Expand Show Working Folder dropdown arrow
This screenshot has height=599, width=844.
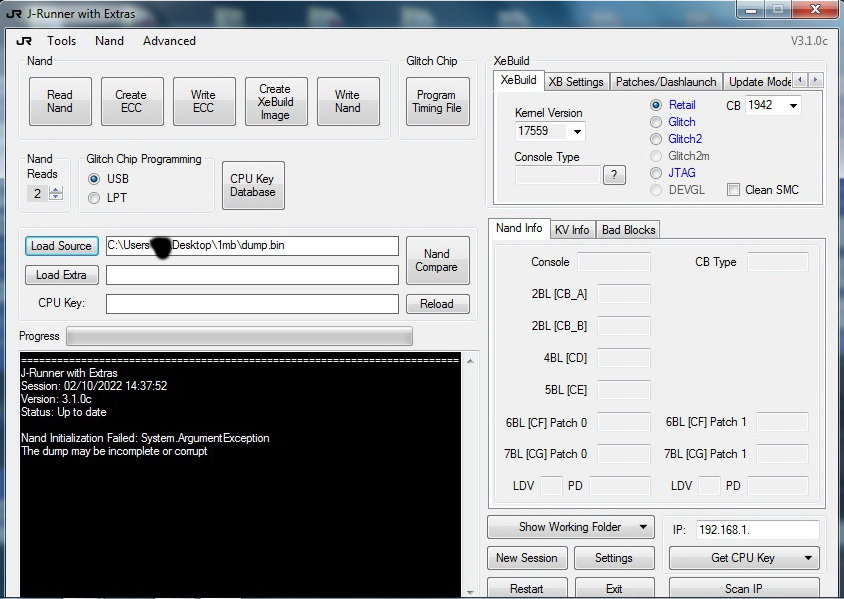pyautogui.click(x=643, y=527)
